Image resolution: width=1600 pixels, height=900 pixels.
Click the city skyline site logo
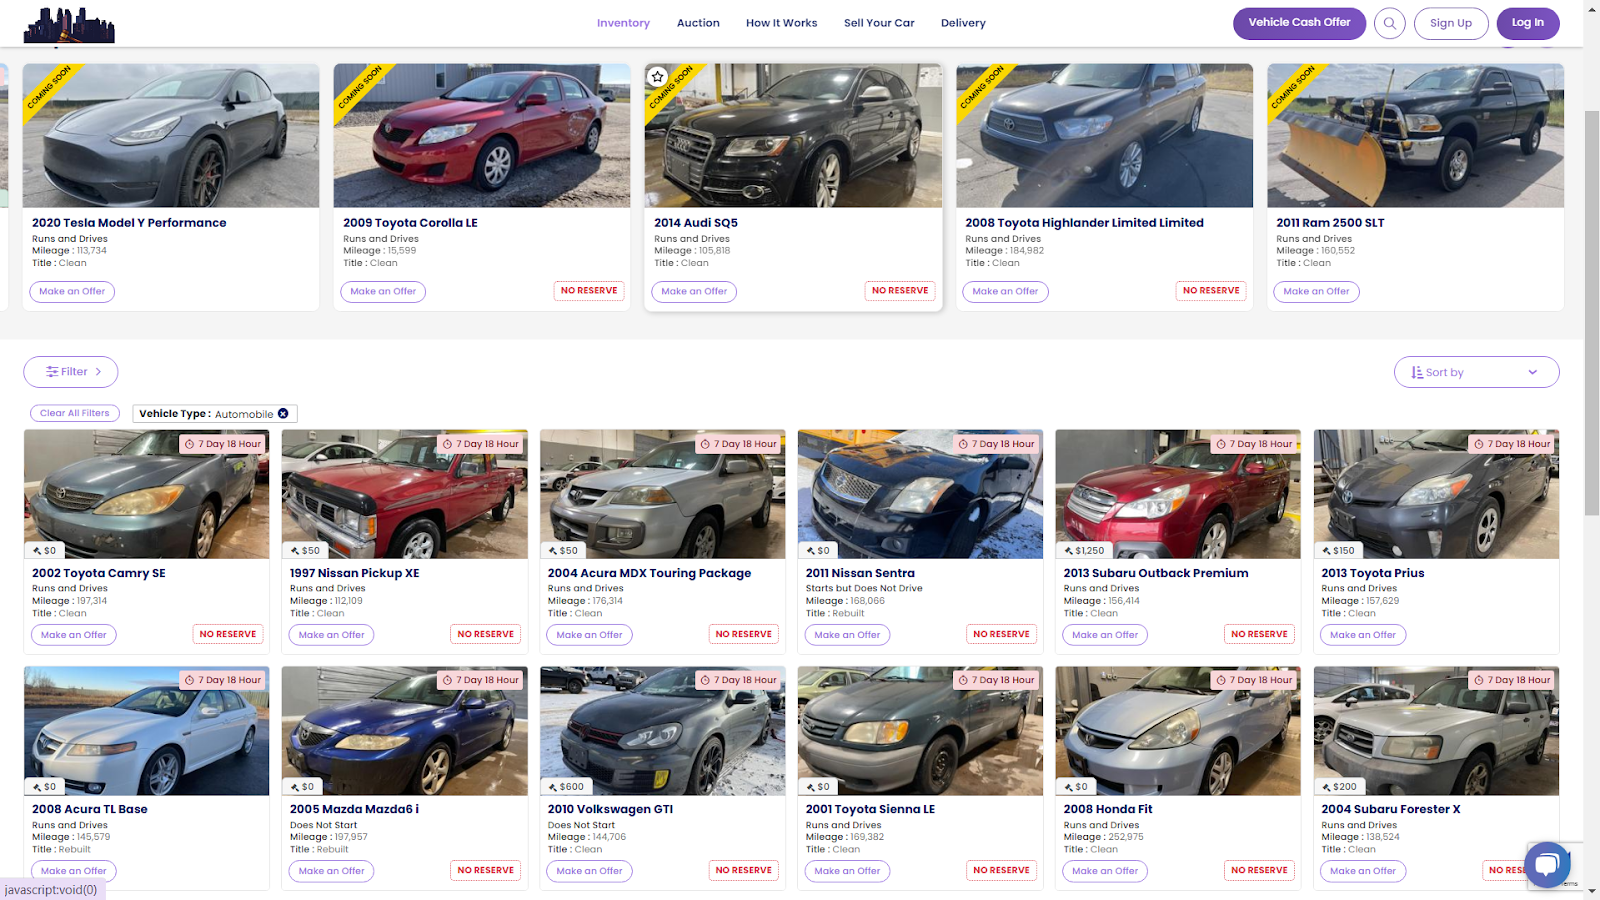click(69, 25)
